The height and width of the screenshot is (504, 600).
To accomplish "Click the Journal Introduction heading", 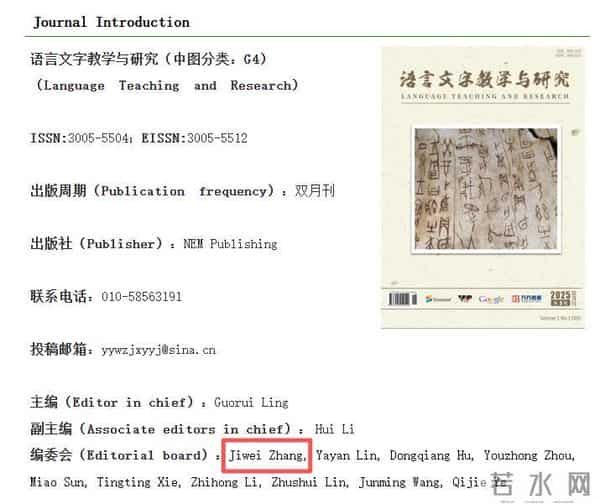I will pos(111,22).
